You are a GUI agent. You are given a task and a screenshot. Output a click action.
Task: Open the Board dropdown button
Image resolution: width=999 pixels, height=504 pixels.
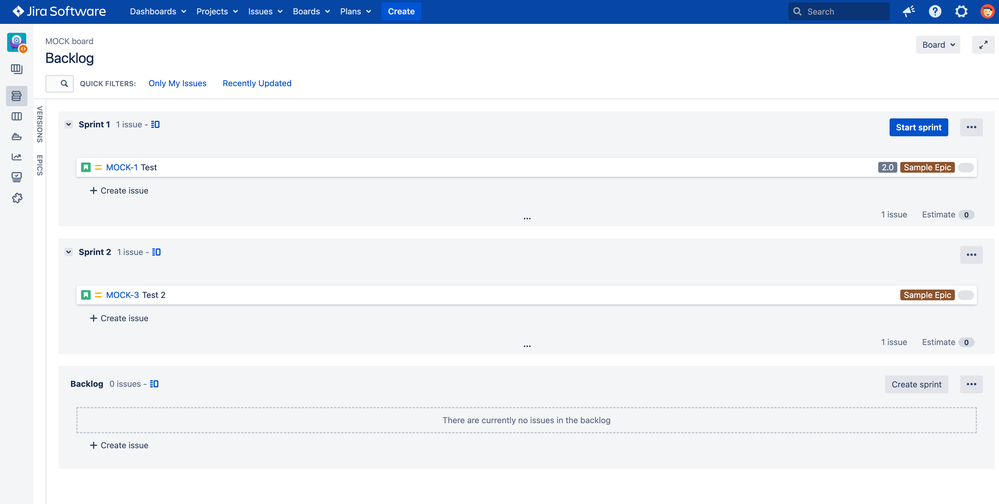[938, 45]
